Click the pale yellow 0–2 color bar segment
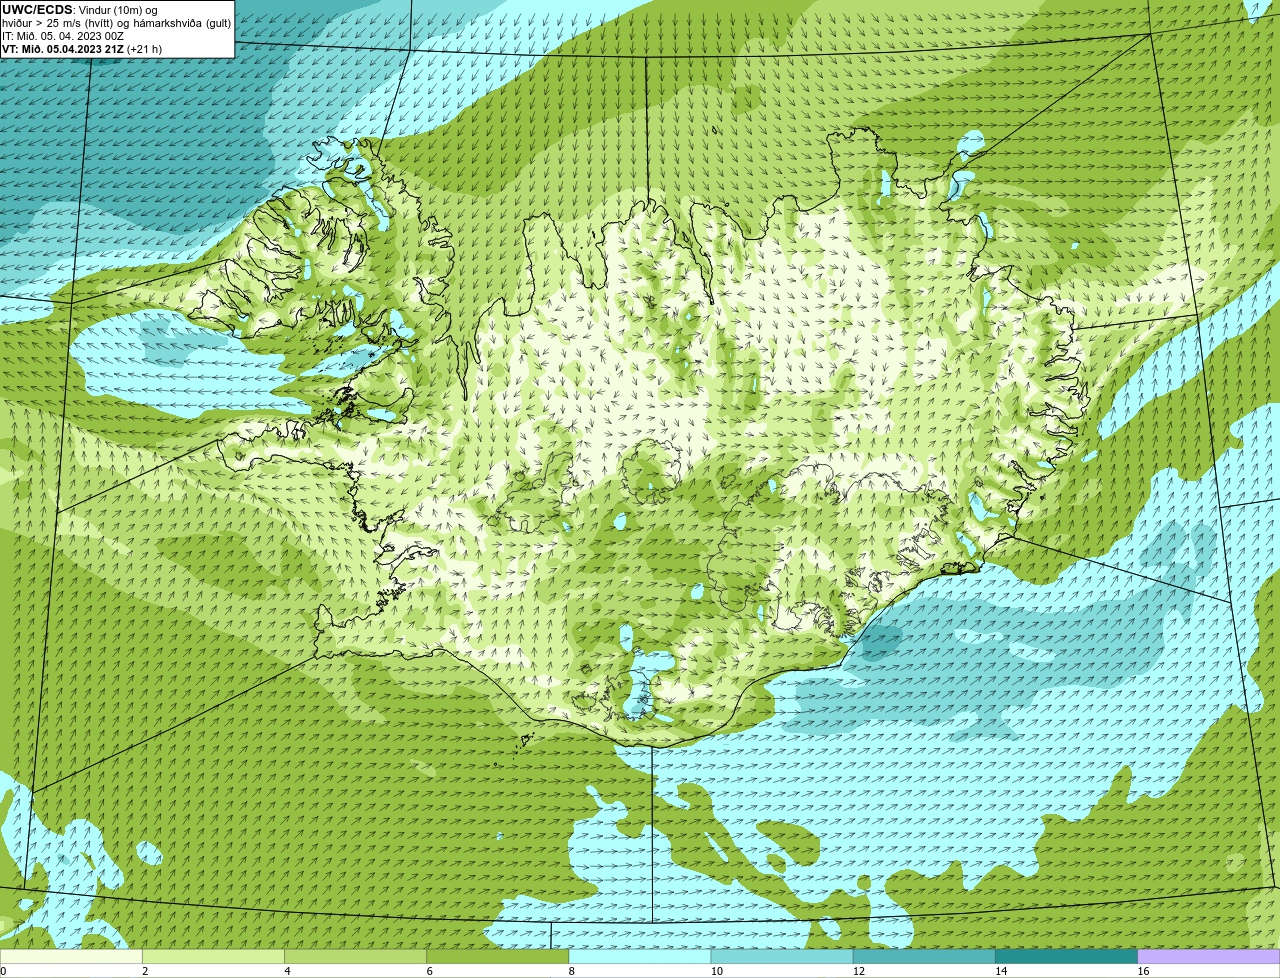This screenshot has height=978, width=1280. click(x=71, y=957)
